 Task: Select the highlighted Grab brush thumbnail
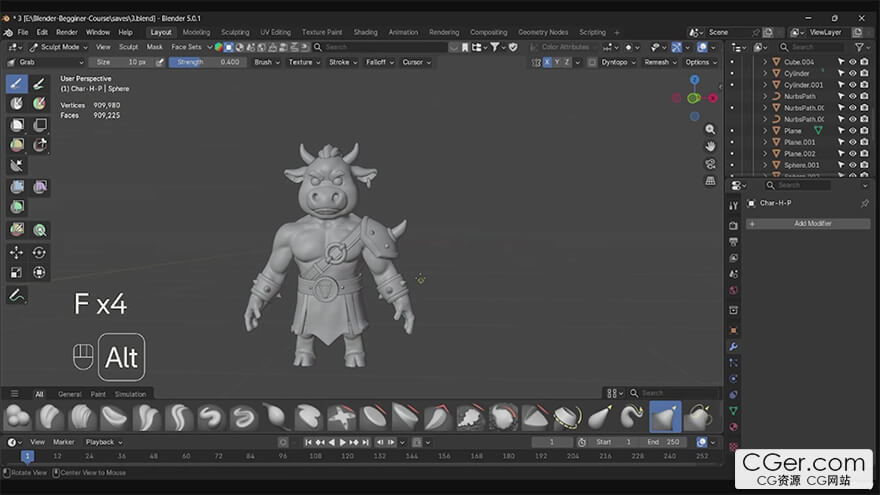(x=665, y=417)
